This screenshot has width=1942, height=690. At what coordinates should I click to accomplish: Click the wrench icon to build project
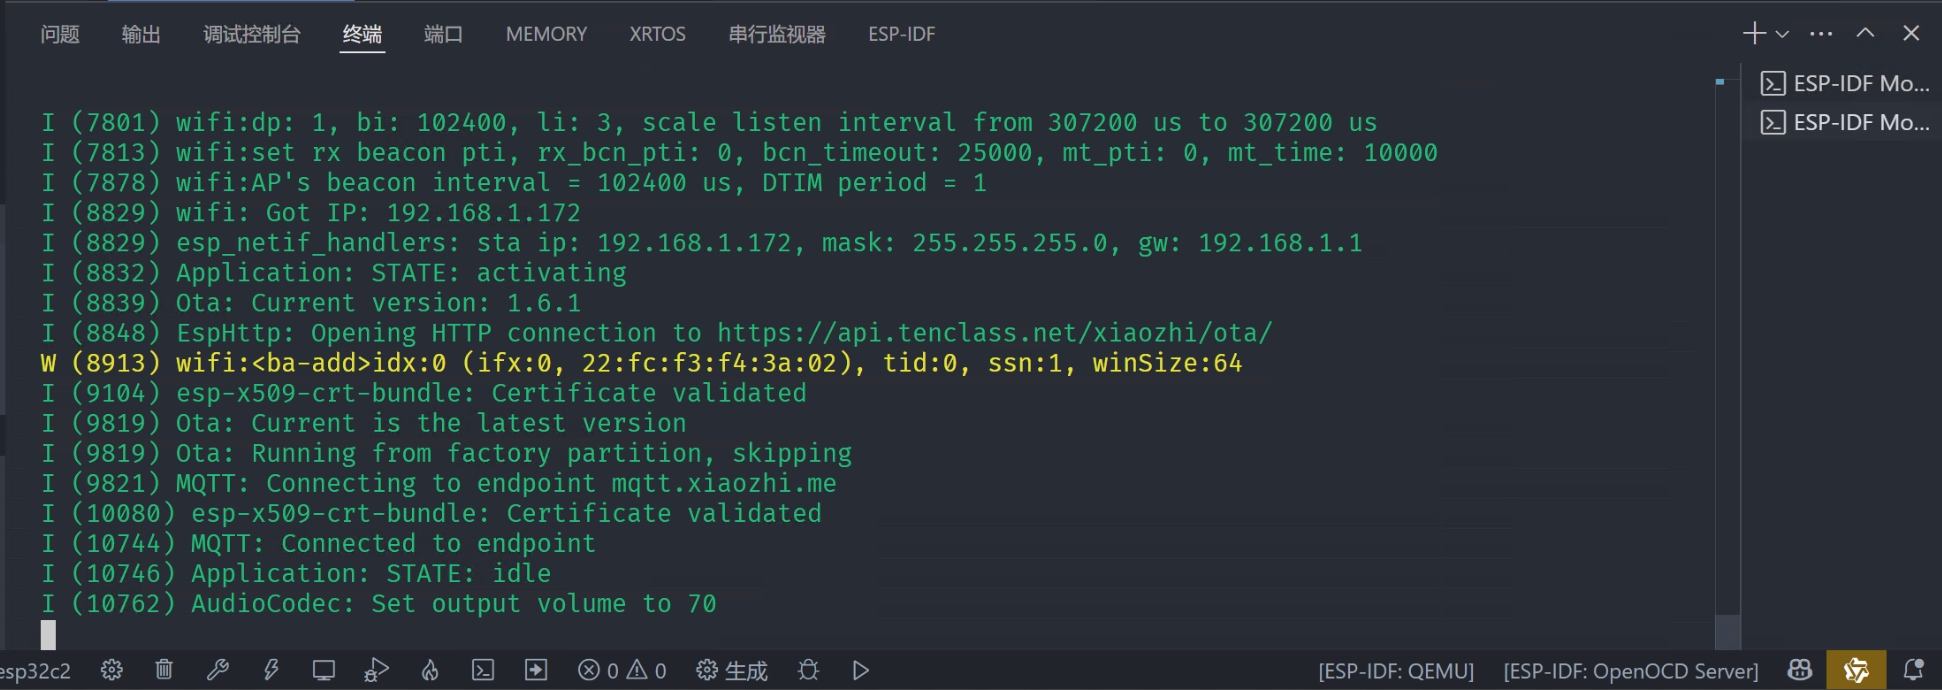coord(217,670)
